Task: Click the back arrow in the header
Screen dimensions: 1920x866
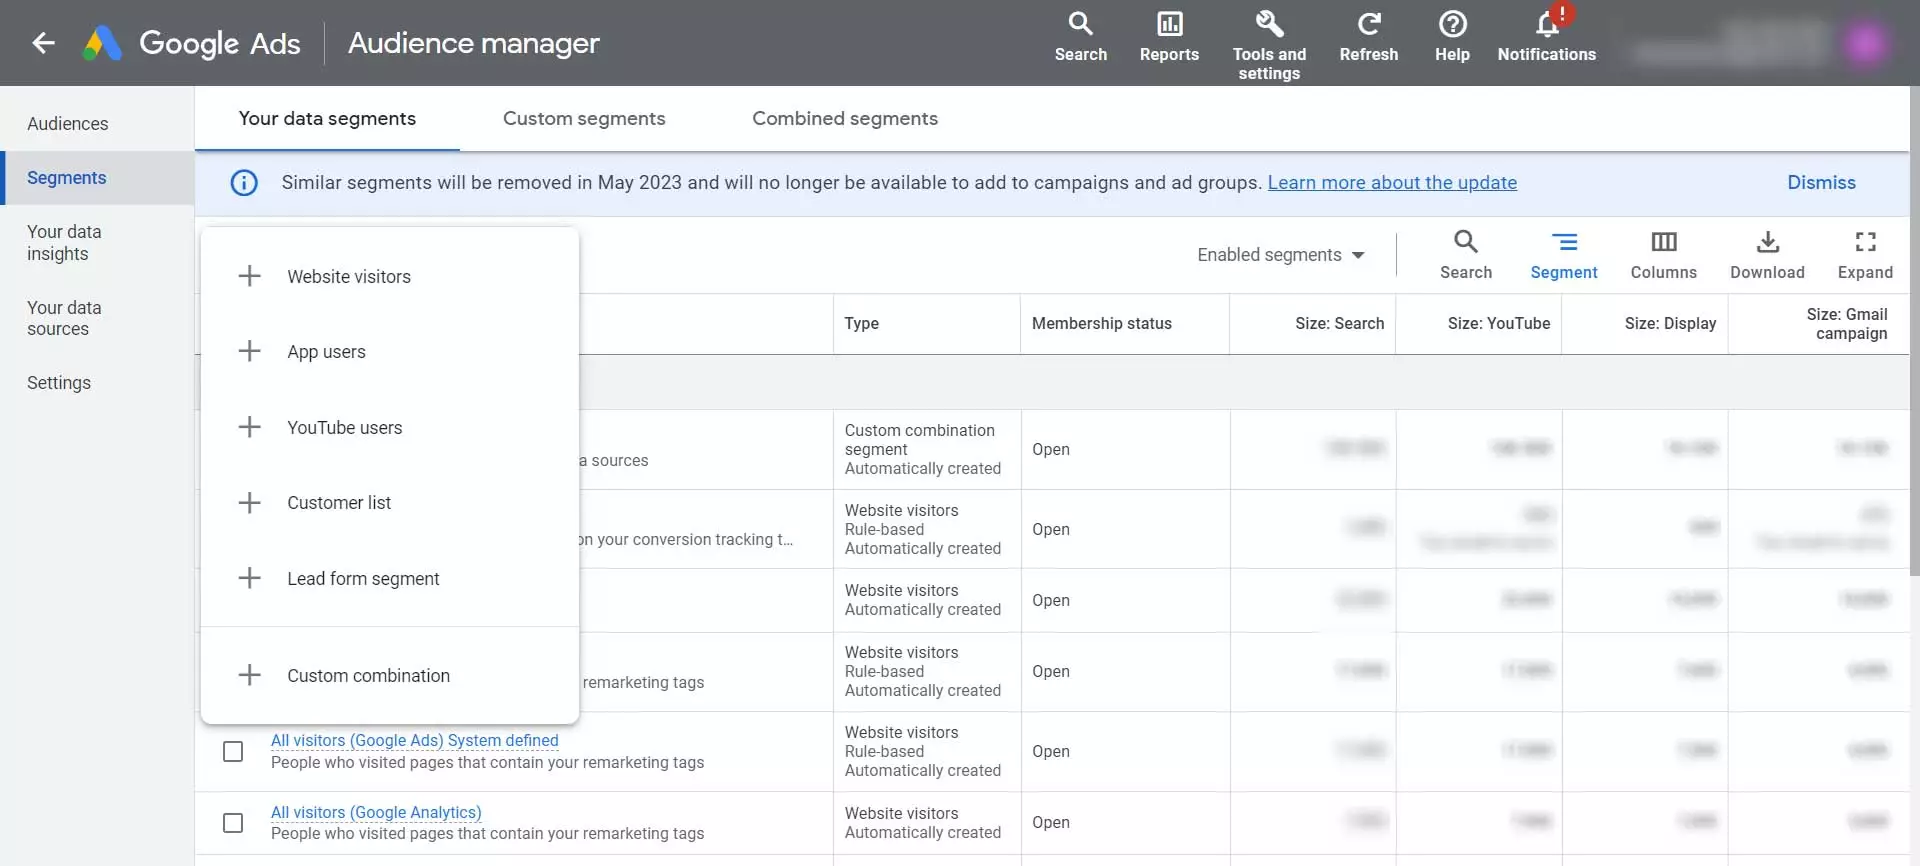Action: tap(43, 43)
